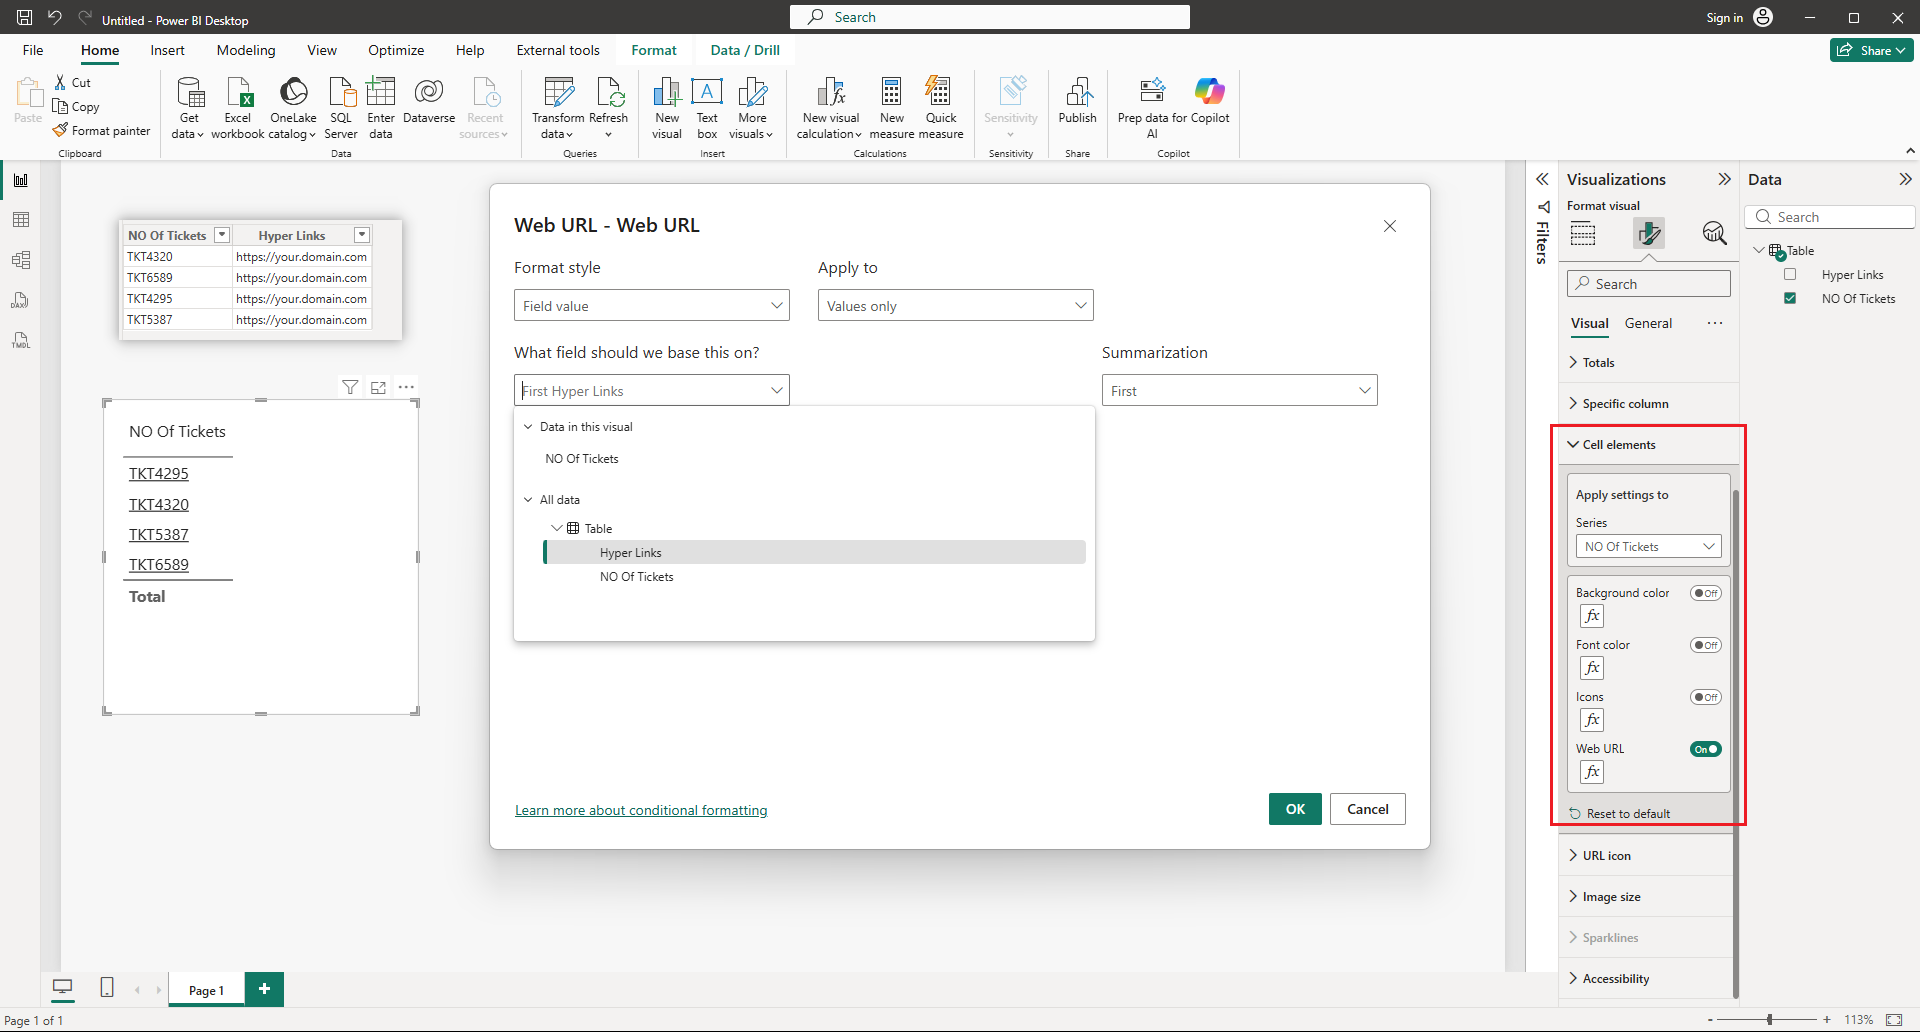Select Hyper Links in field list
1920x1032 pixels.
pos(815,552)
